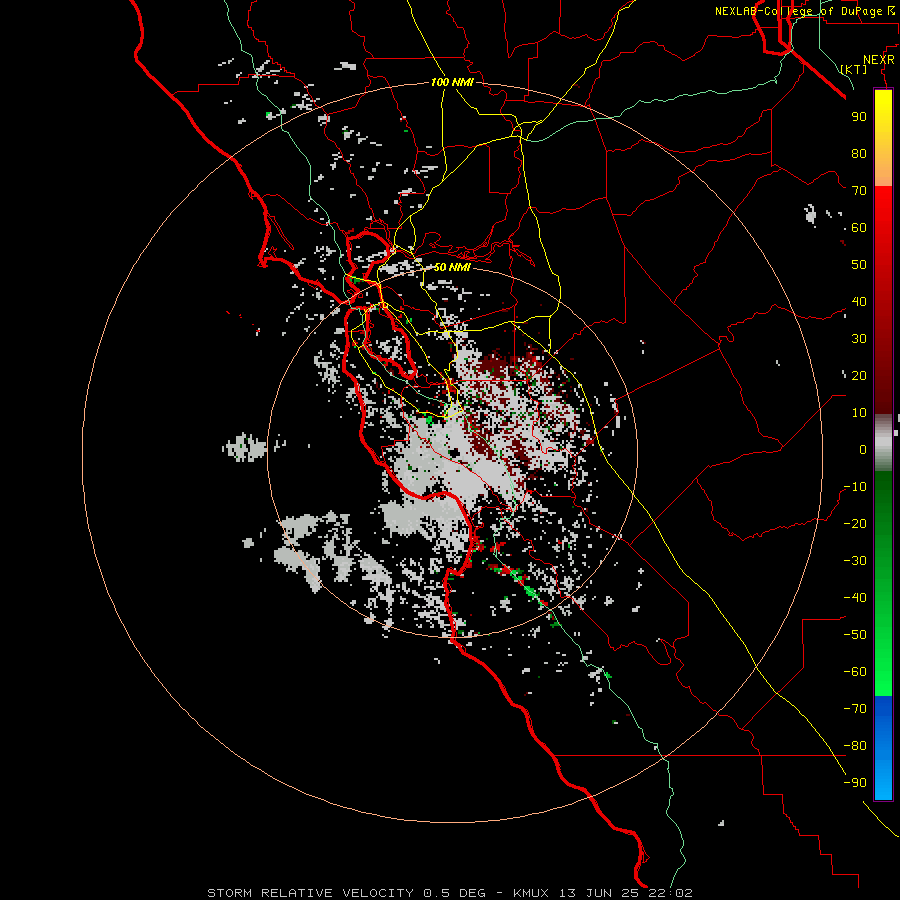Click the NEXLAB-College of DuPage credit text
The image size is (900, 900).
point(807,11)
